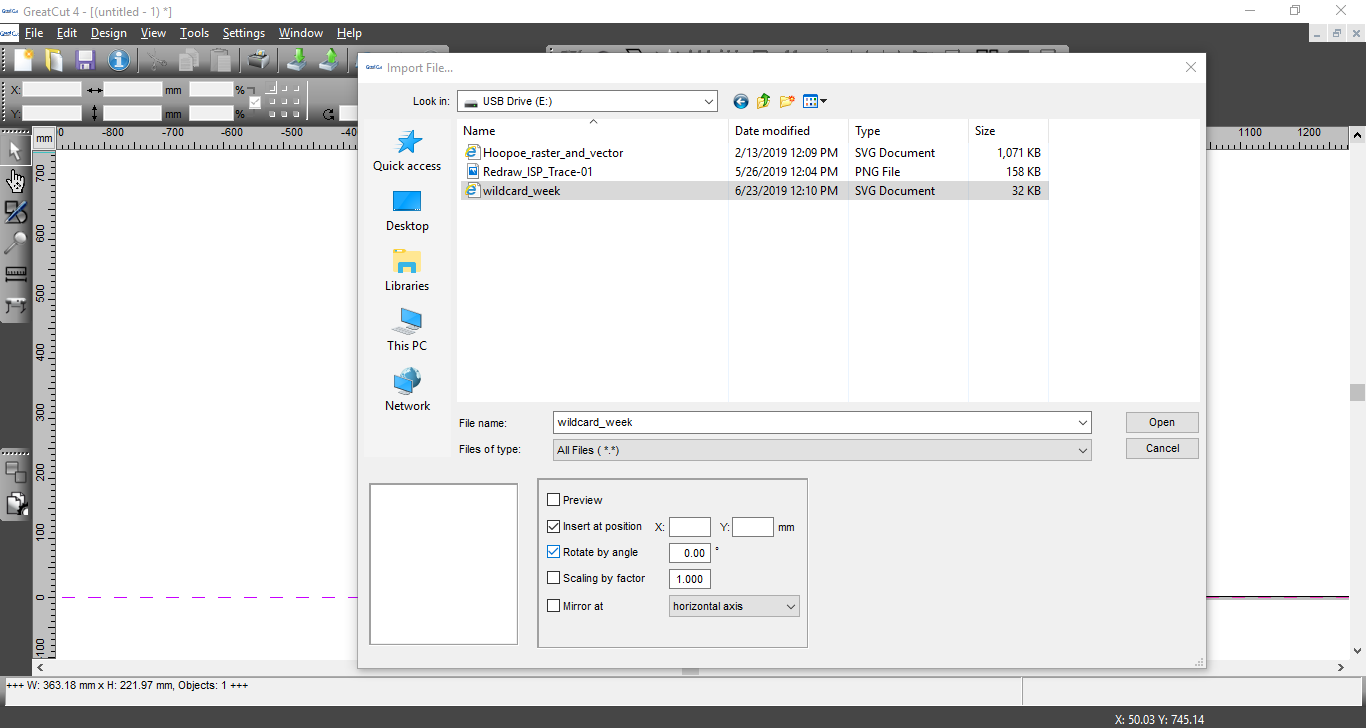
Task: Select the ruler measure tool
Action: click(15, 274)
